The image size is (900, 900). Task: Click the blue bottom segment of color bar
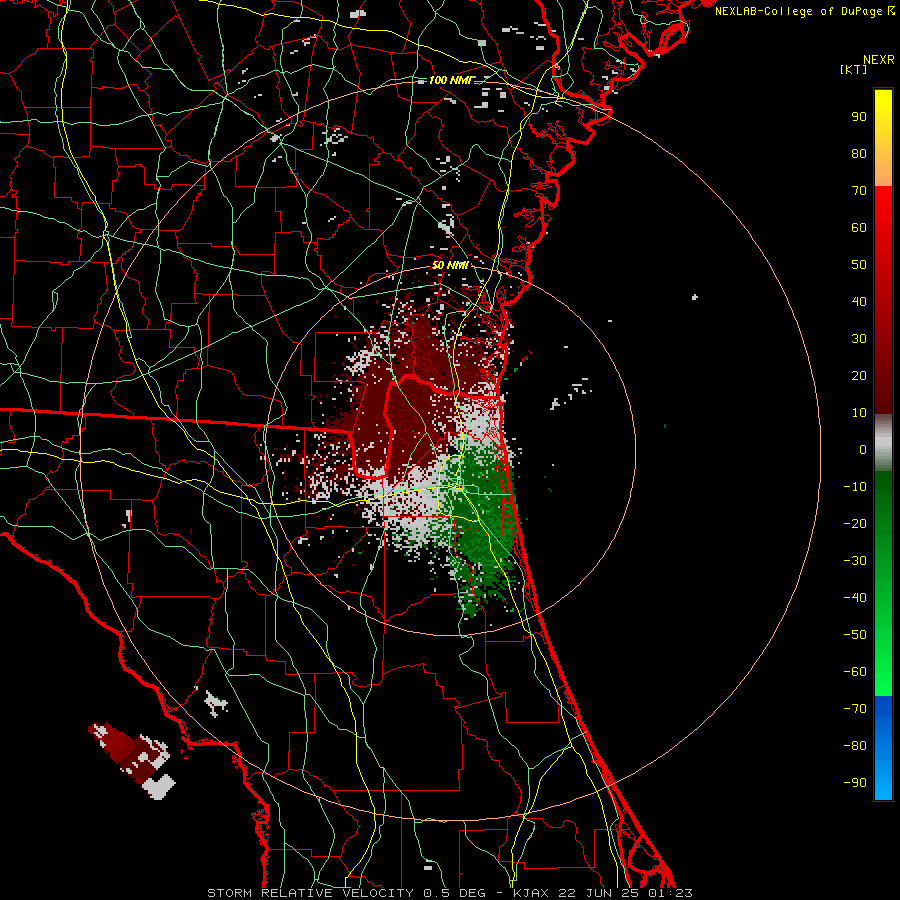tap(883, 748)
